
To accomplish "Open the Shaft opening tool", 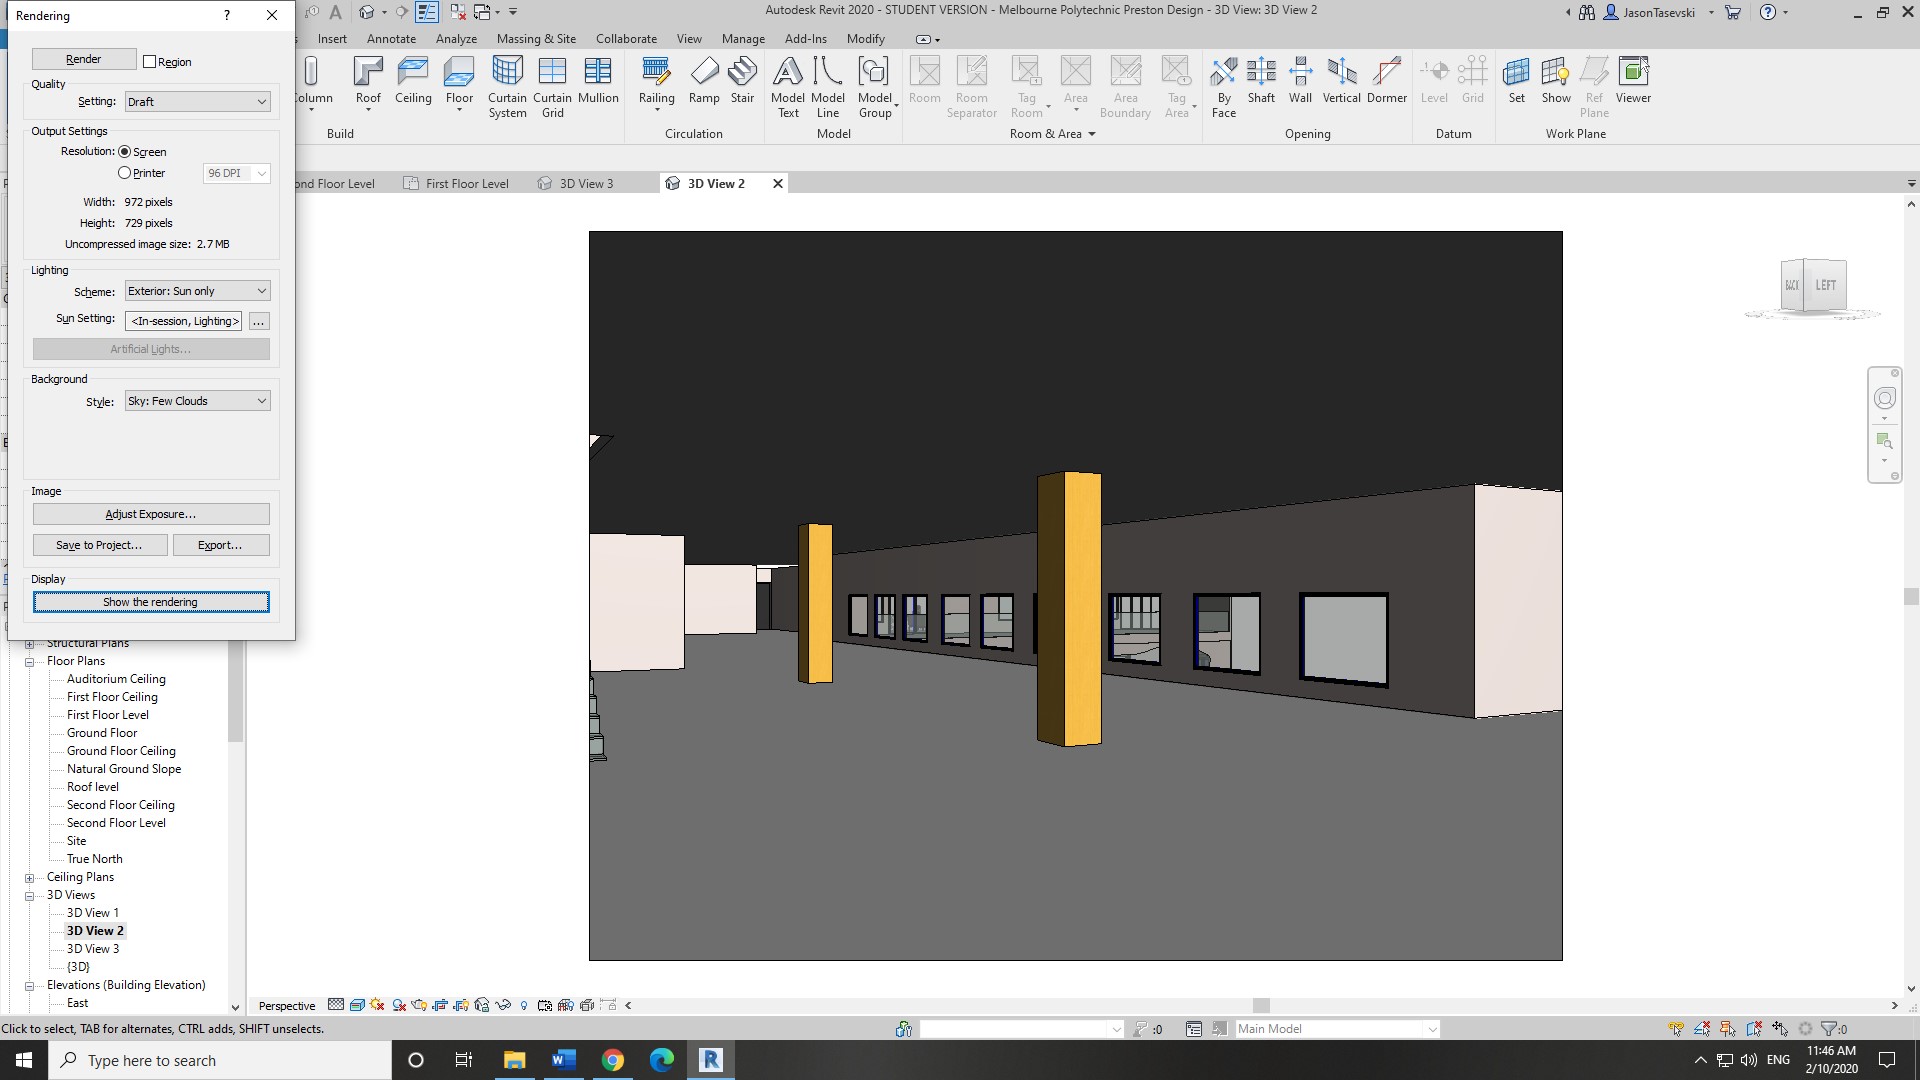I will pyautogui.click(x=1261, y=80).
